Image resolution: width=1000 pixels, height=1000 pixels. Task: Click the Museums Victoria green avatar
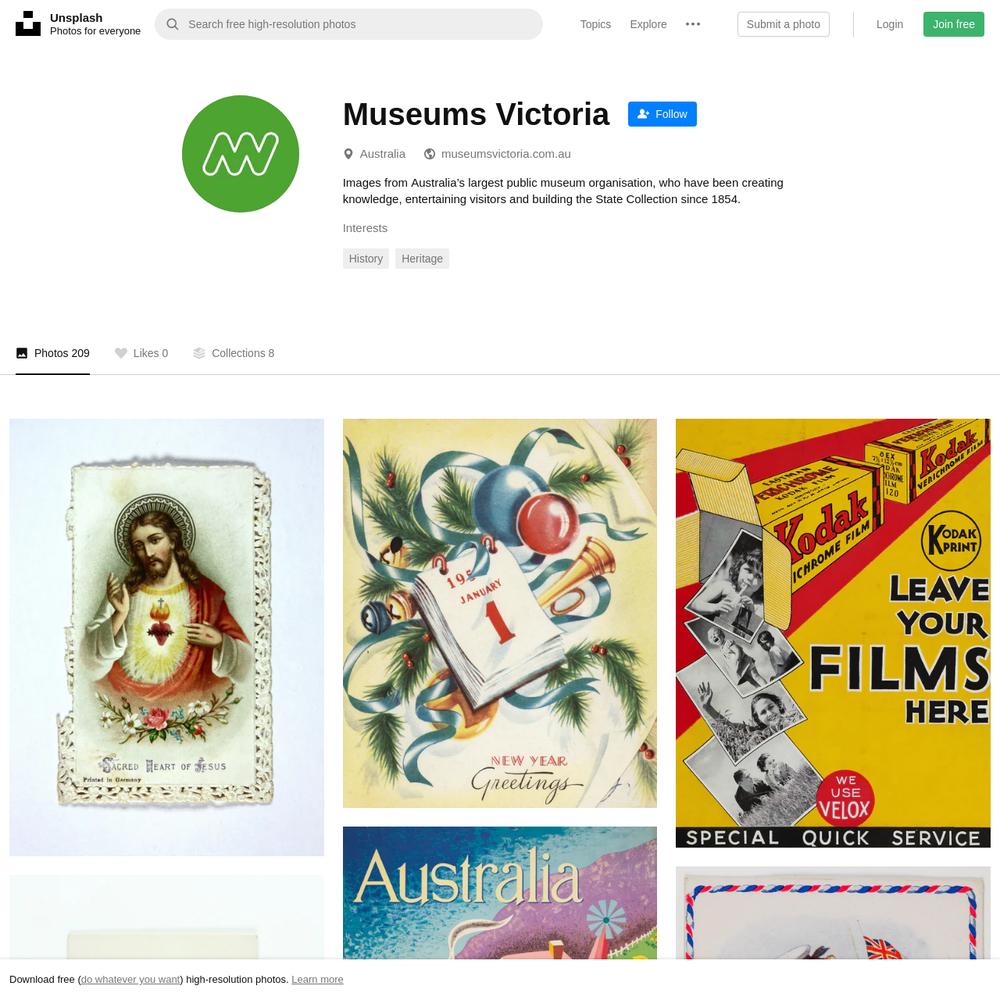pyautogui.click(x=240, y=154)
